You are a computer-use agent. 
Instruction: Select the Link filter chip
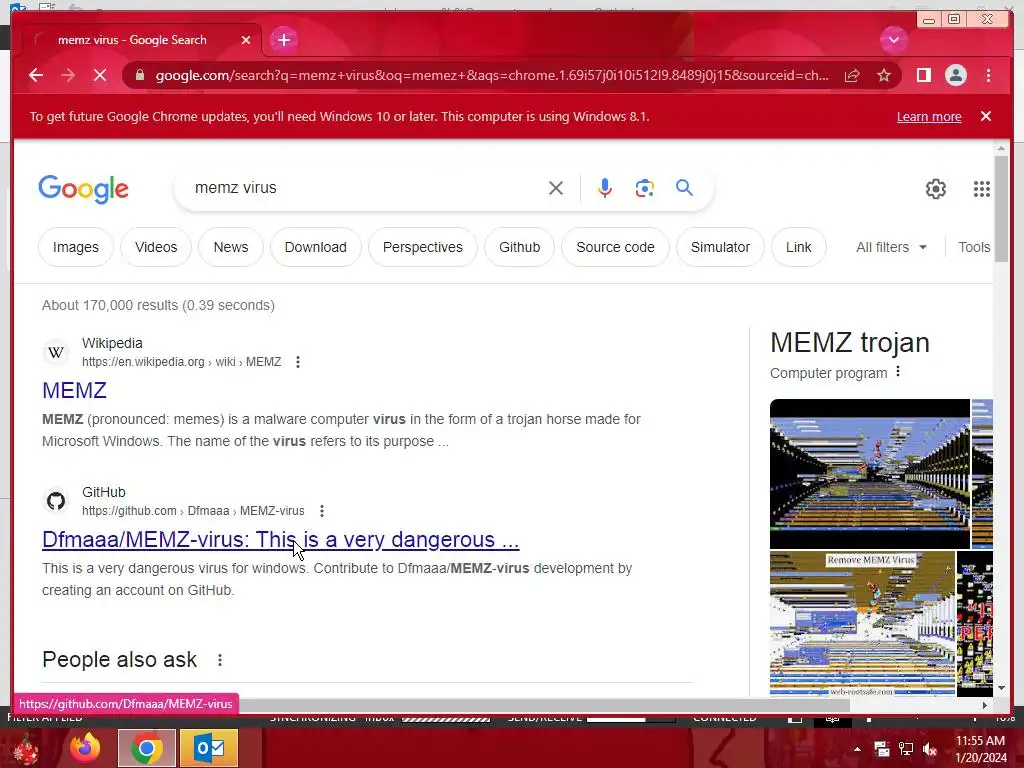pyautogui.click(x=799, y=247)
